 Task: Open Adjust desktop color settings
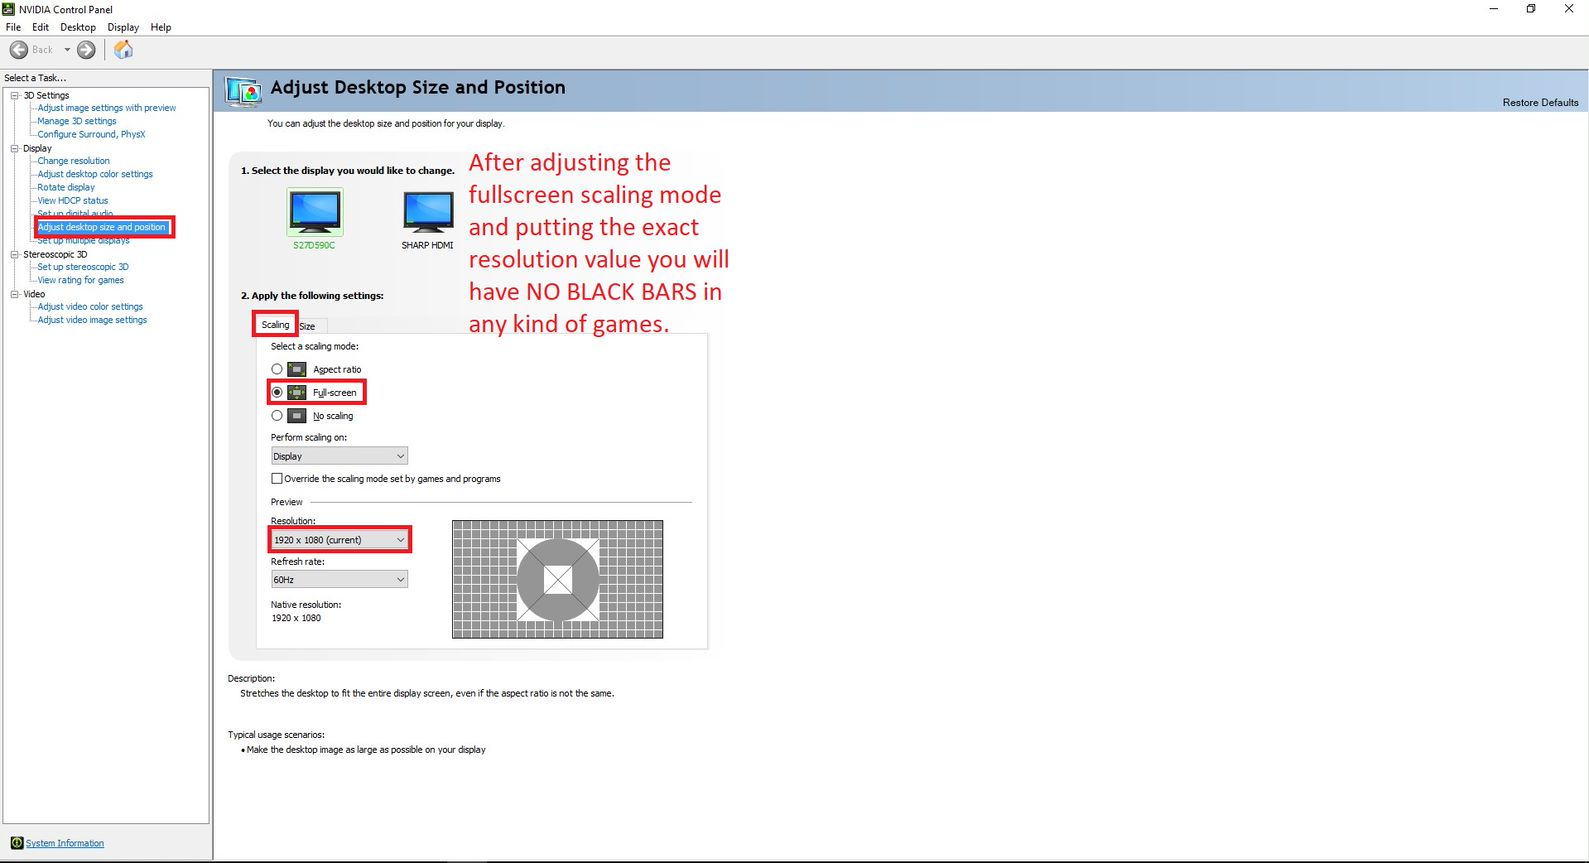click(x=95, y=174)
